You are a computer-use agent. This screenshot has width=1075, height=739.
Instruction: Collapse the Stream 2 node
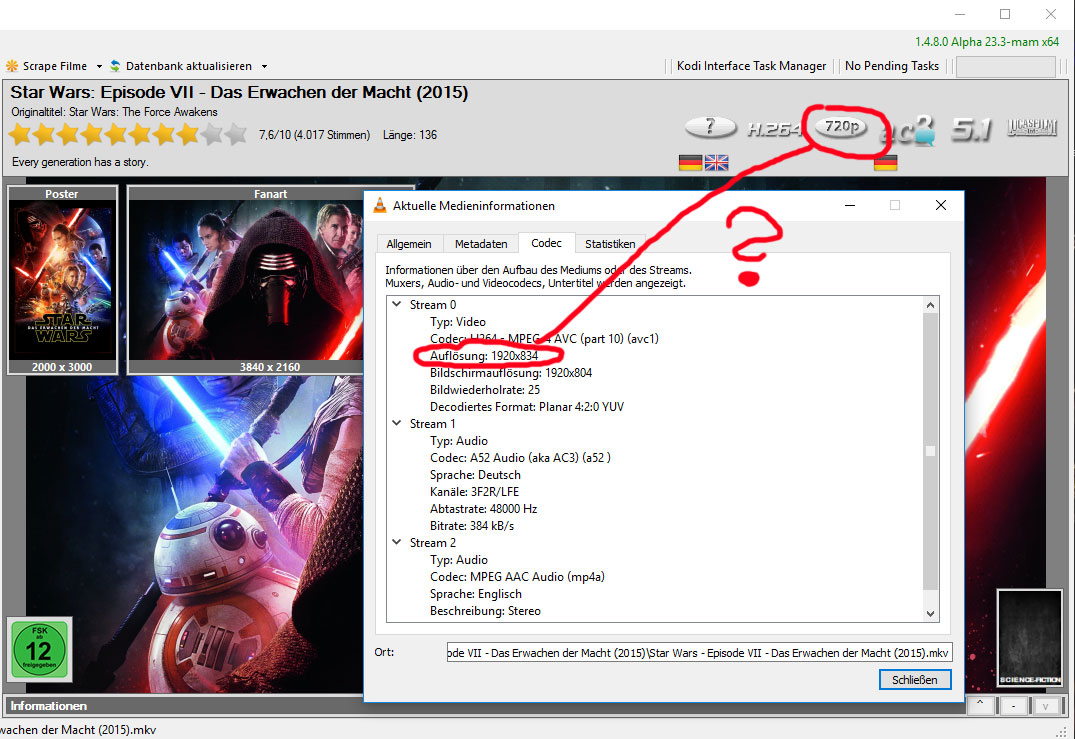pos(396,542)
